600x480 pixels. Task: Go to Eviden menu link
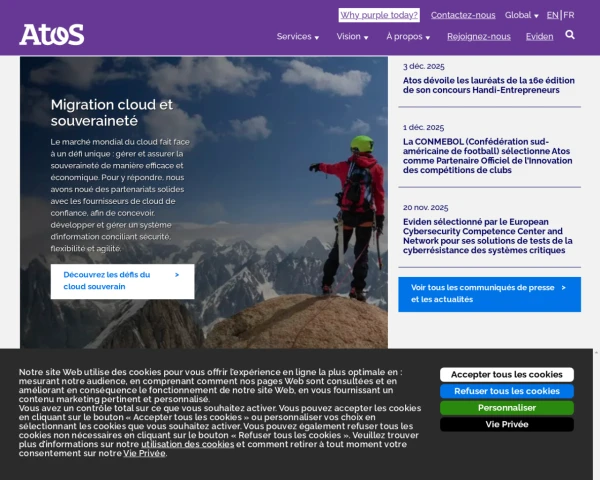coord(539,37)
